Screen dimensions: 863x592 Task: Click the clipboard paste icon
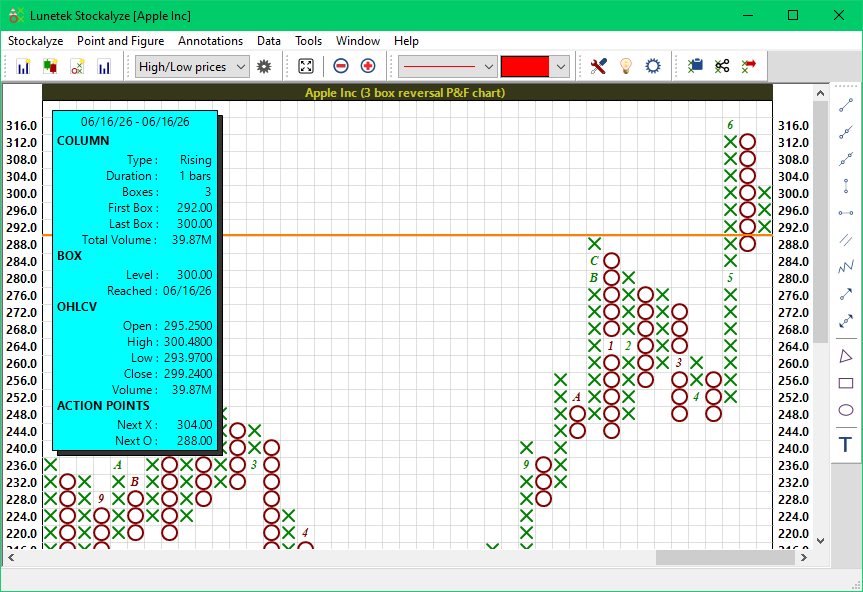695,67
